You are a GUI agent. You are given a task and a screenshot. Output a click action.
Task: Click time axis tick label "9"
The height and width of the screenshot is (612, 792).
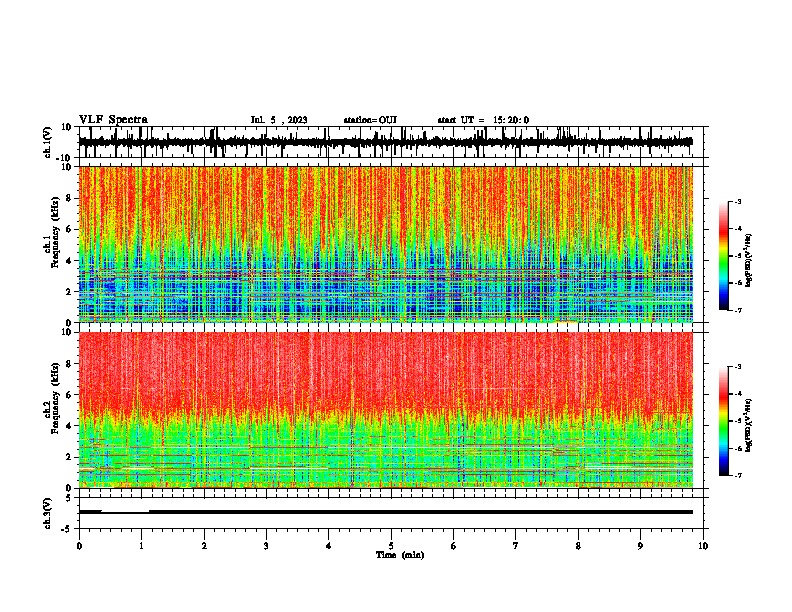(x=640, y=546)
